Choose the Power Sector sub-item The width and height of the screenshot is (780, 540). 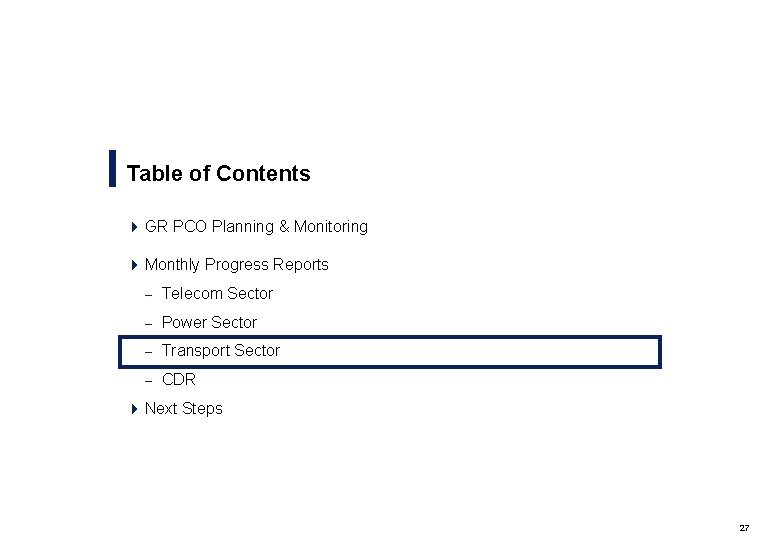click(209, 322)
